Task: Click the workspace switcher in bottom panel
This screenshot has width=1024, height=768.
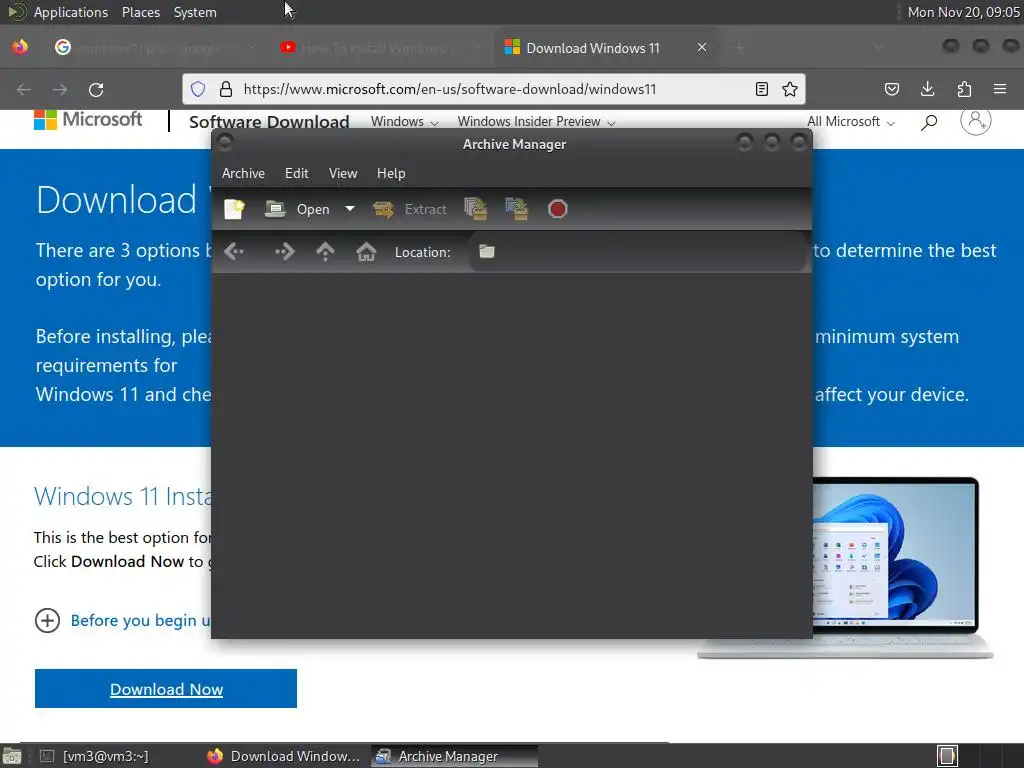Action: click(947, 756)
